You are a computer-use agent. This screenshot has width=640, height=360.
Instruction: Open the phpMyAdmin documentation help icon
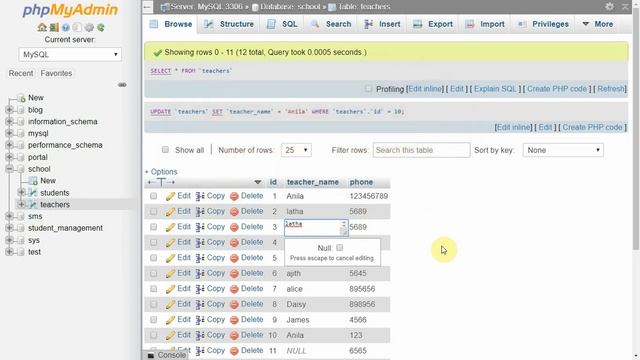pos(65,27)
